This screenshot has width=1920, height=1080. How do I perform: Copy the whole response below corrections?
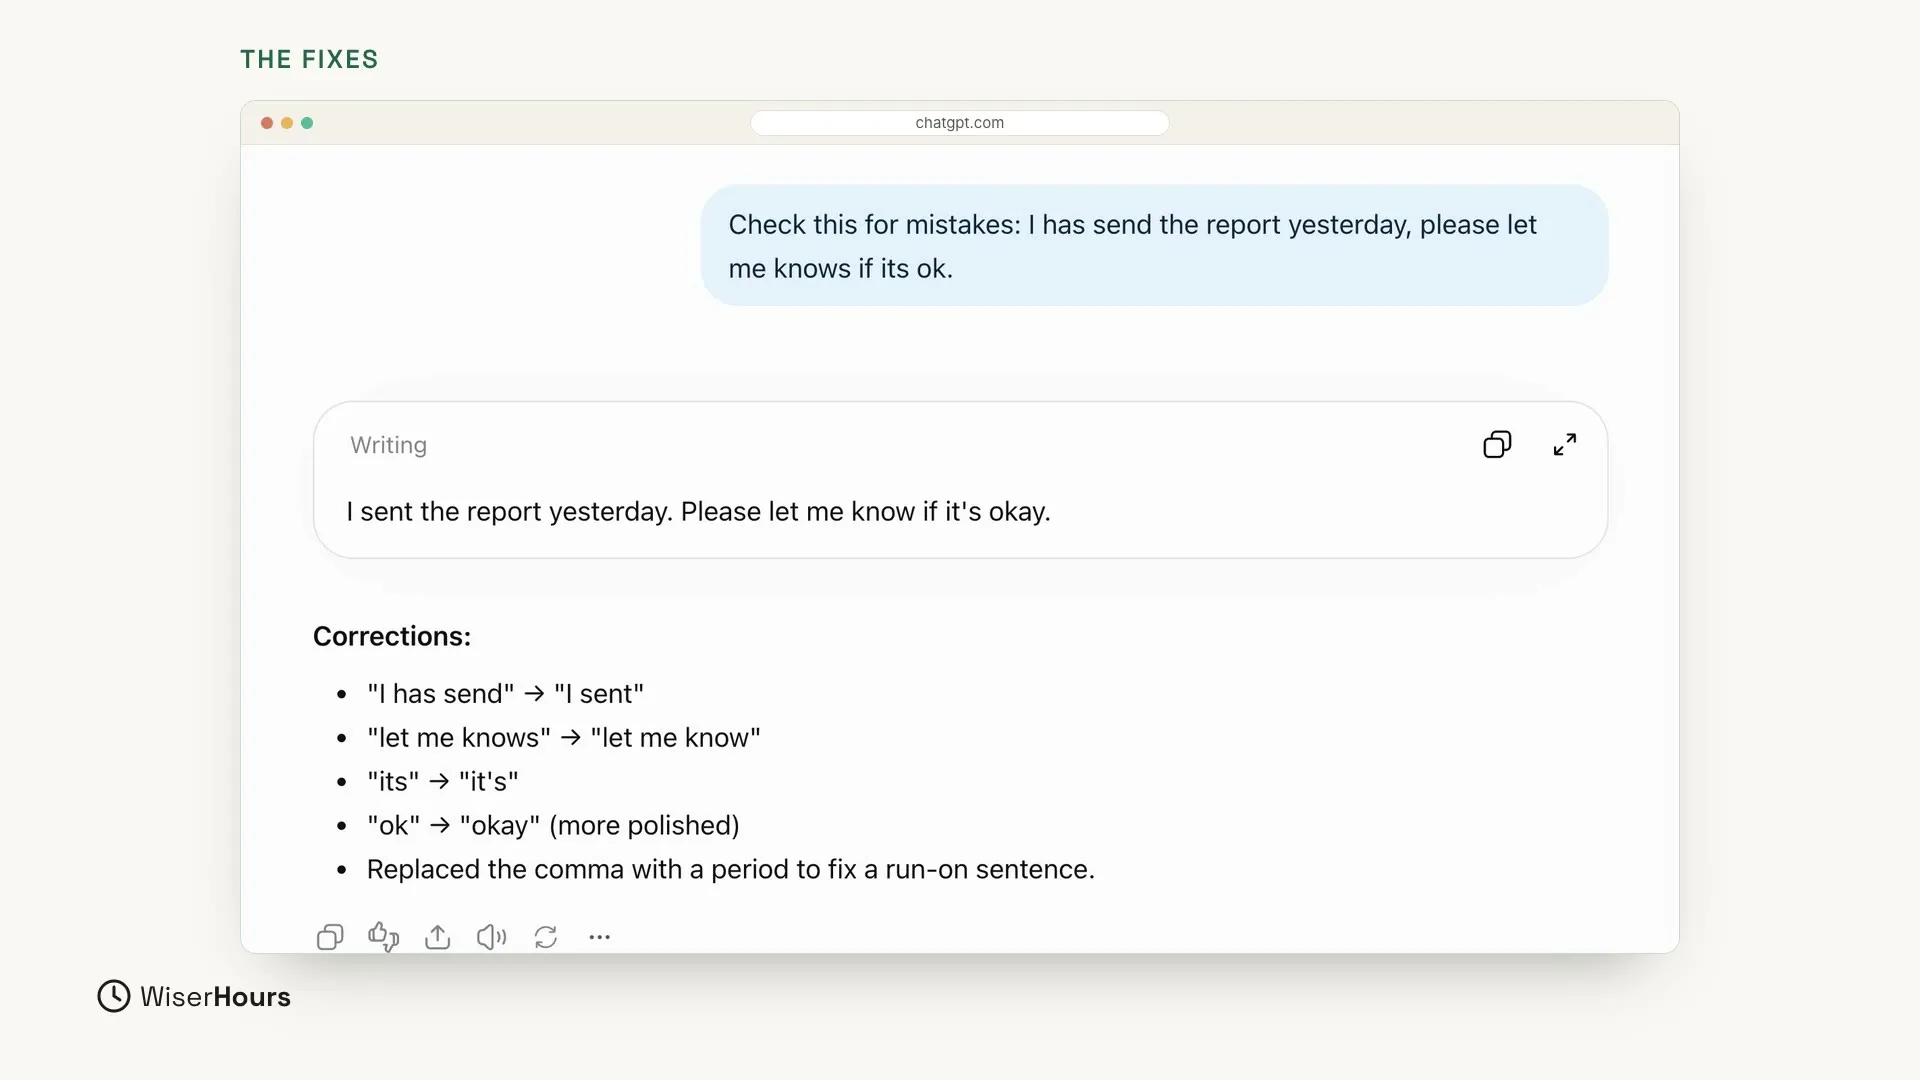(x=330, y=937)
